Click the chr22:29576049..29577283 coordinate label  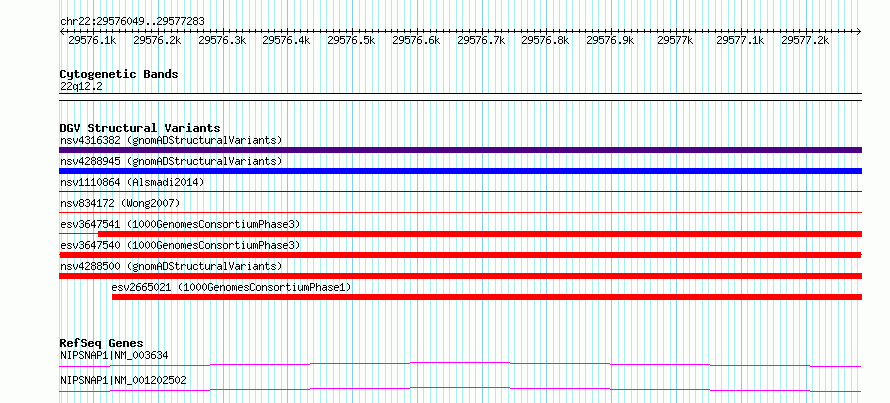click(132, 22)
